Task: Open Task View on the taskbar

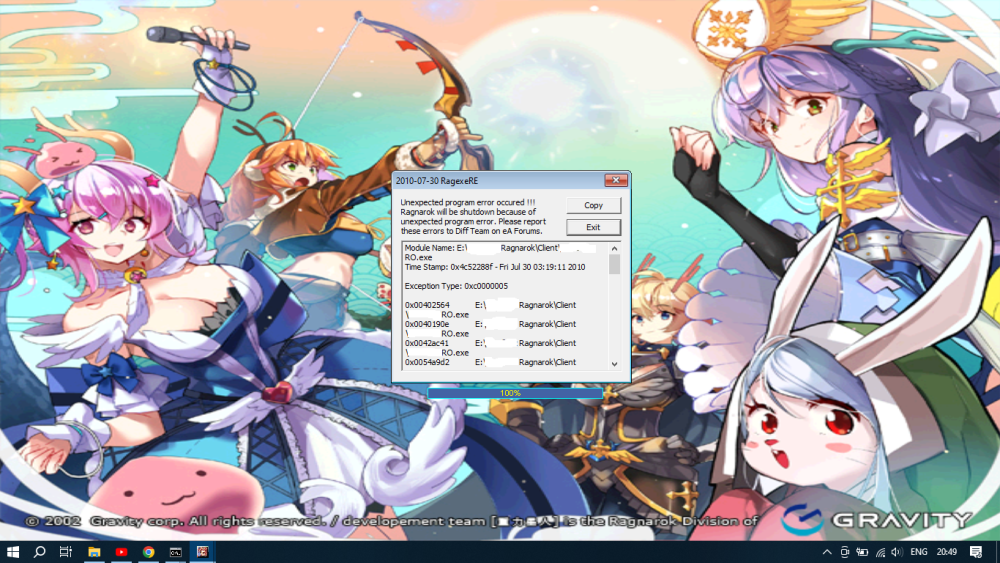Action: click(x=66, y=551)
